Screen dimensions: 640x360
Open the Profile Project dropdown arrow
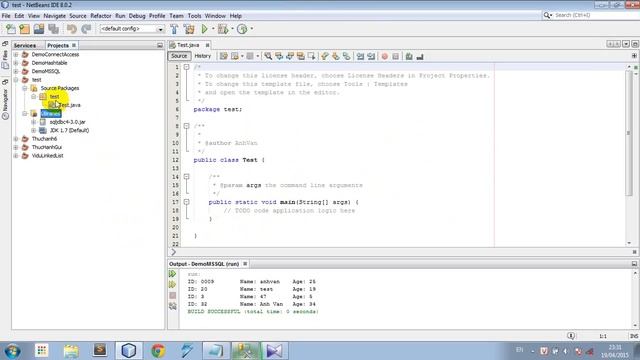[x=251, y=29]
